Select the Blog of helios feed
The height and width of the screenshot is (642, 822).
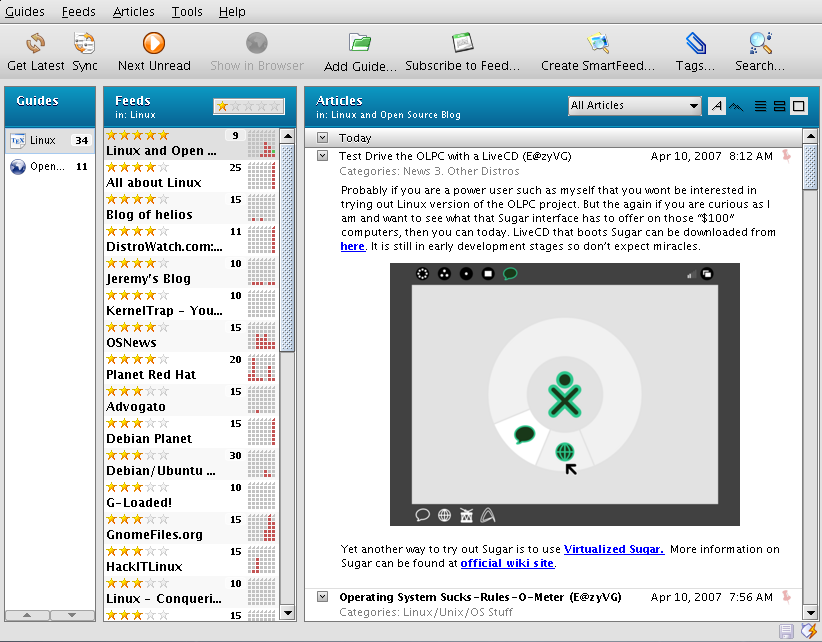191,208
